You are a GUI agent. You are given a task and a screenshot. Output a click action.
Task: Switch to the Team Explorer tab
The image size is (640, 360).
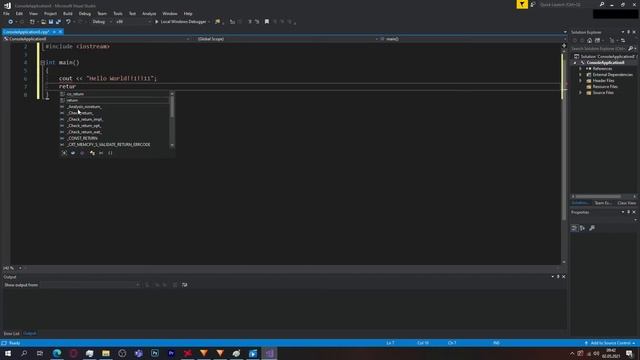[x=603, y=203]
